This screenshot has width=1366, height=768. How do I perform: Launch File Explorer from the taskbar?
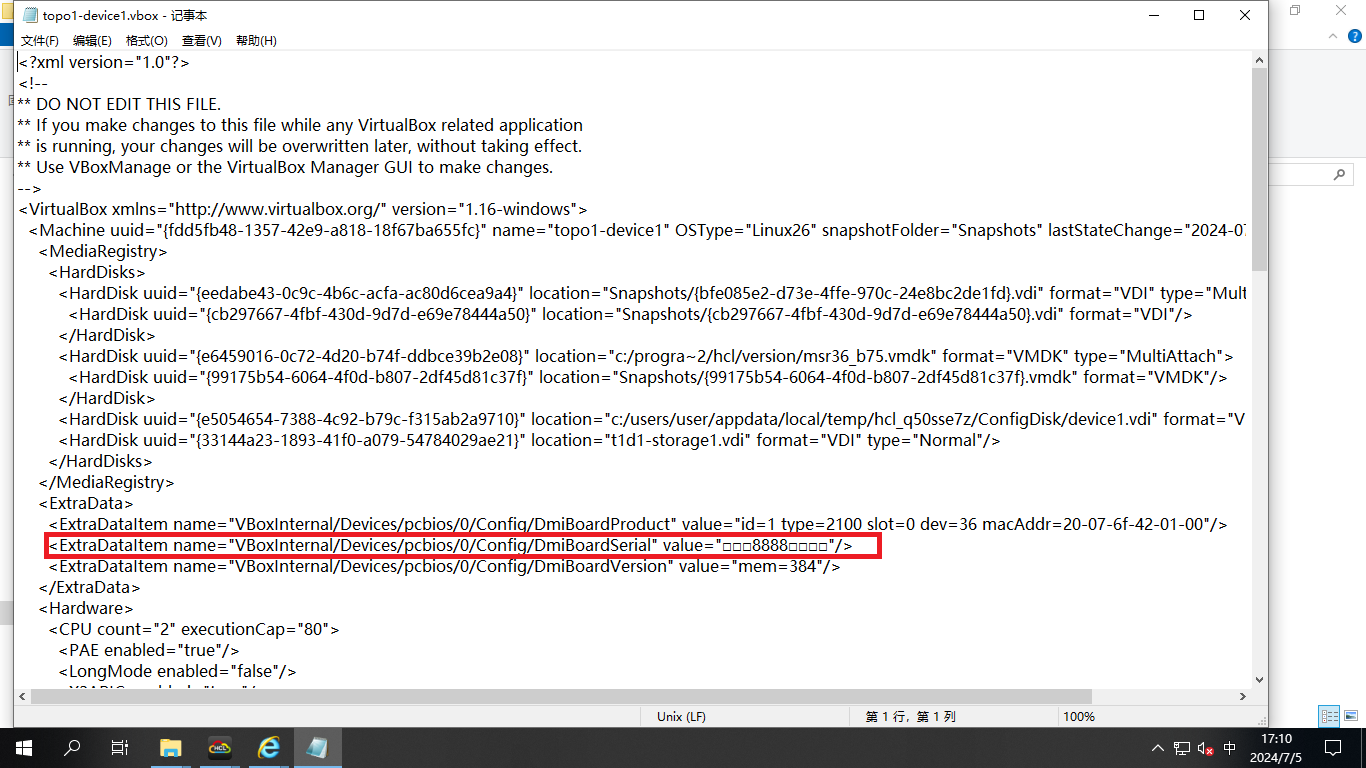pyautogui.click(x=171, y=748)
